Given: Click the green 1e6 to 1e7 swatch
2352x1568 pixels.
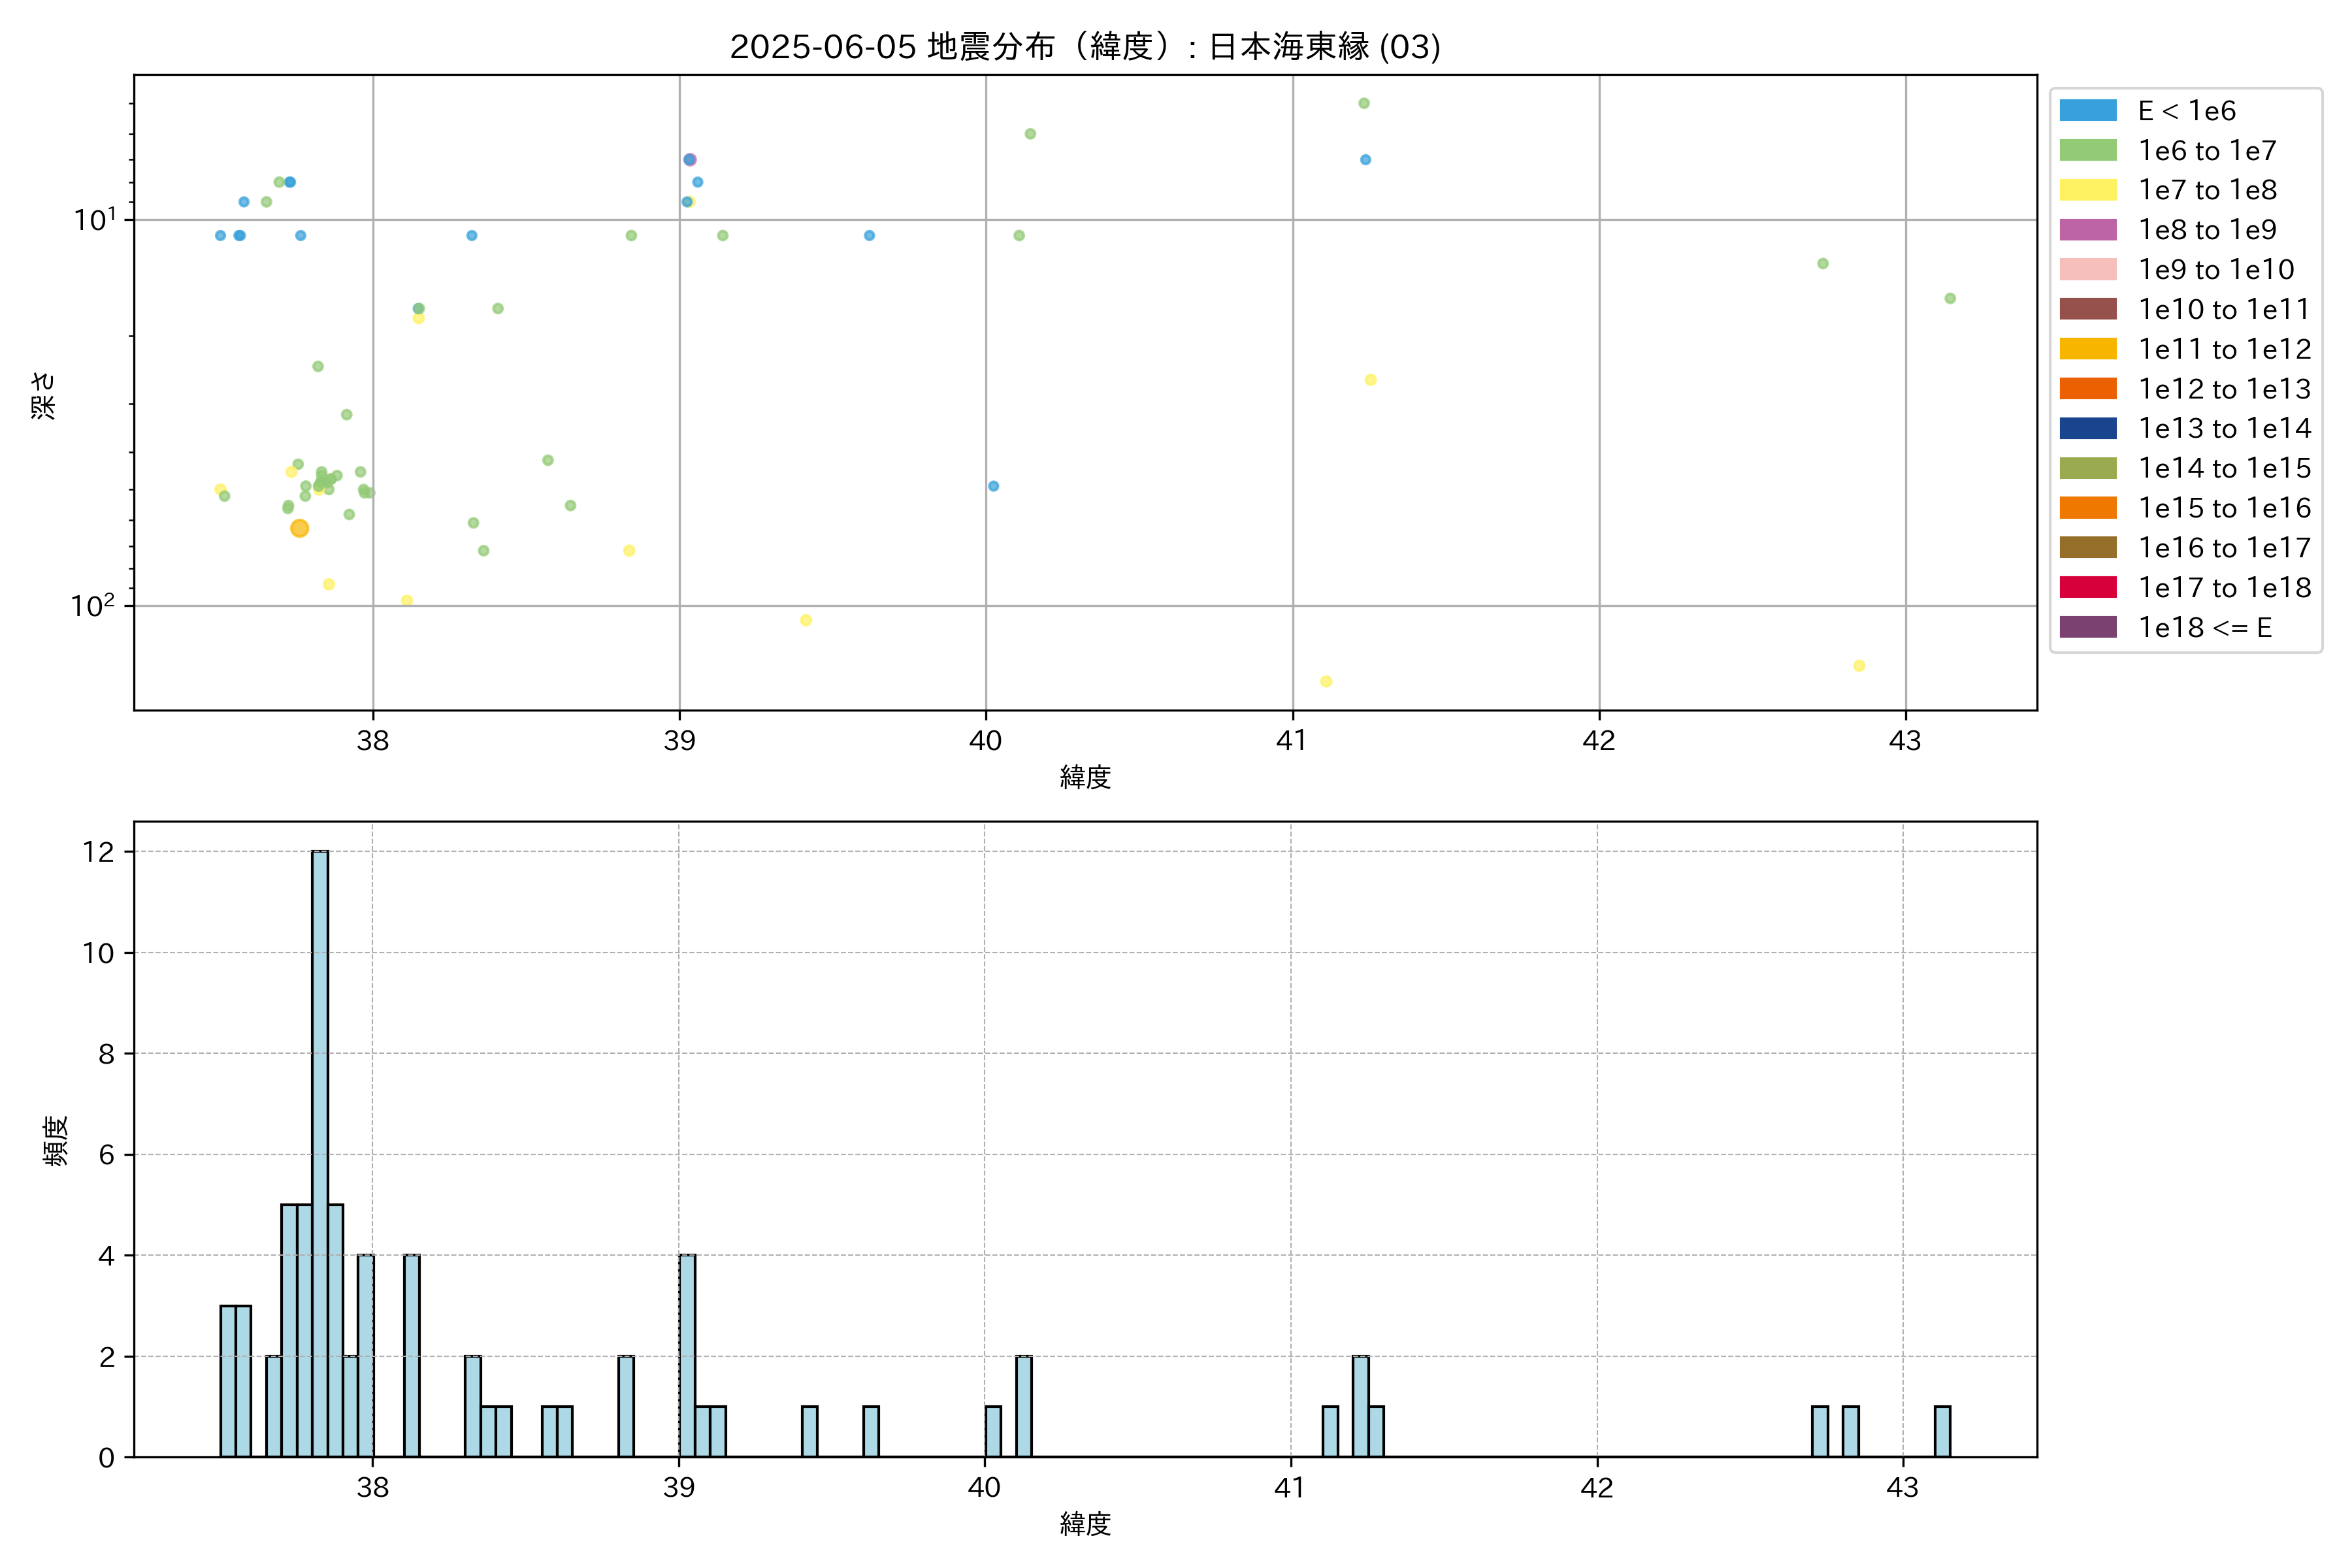Looking at the screenshot, I should pos(2087,150).
